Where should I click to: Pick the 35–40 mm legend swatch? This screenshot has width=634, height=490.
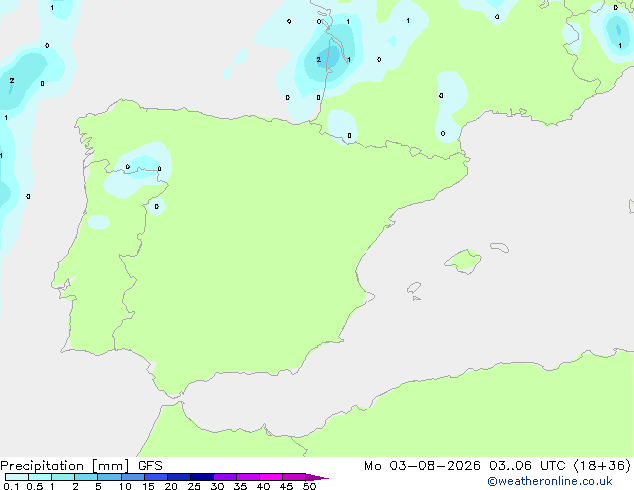247,477
